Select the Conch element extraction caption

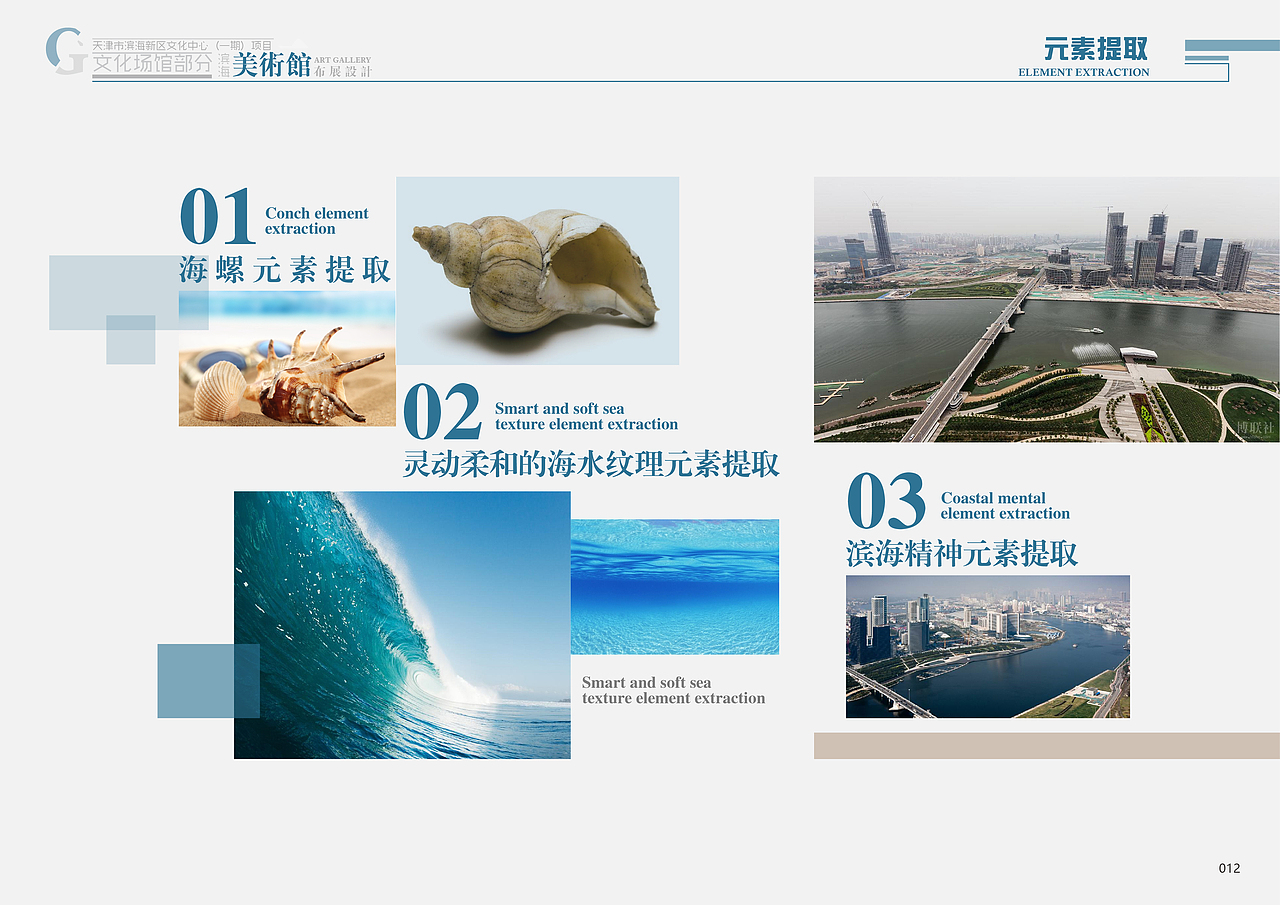tap(316, 221)
